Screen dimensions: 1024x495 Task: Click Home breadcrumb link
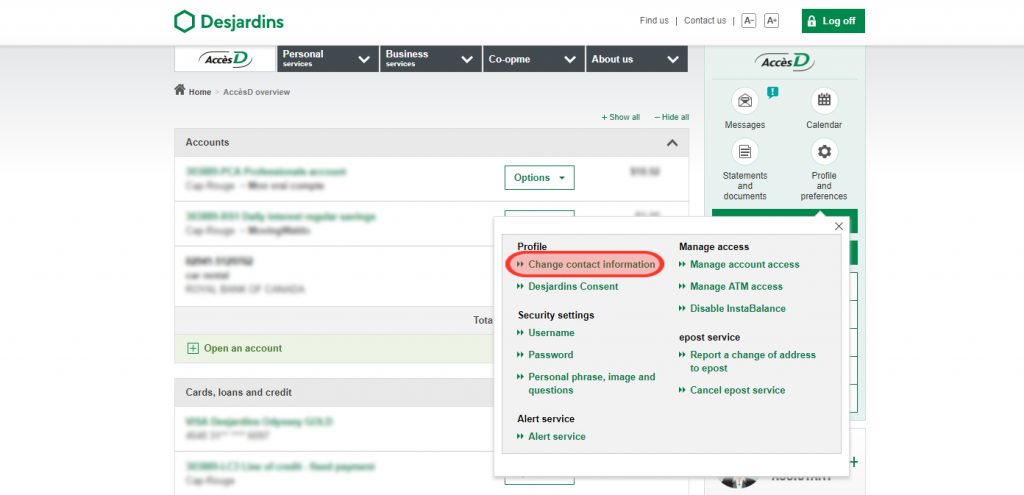tap(200, 92)
